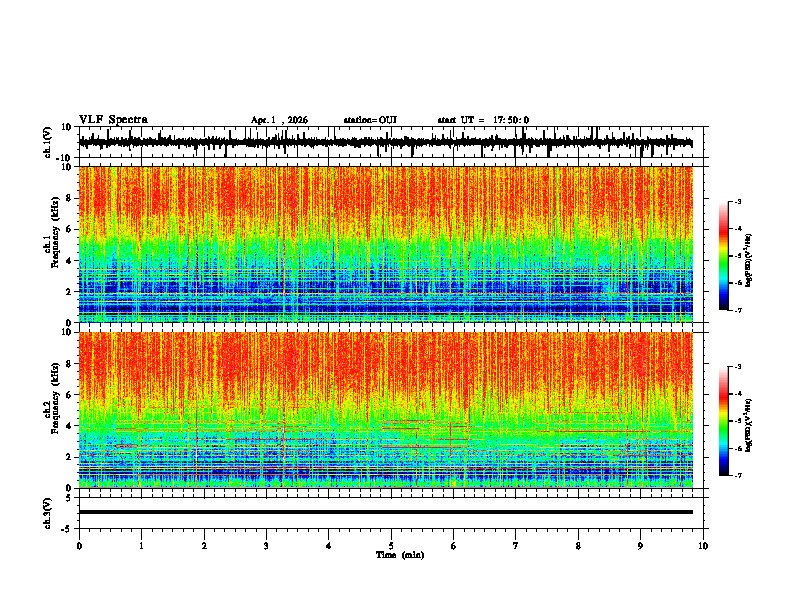Click the '-3' label on ch.1 colorbar
The width and height of the screenshot is (792, 612).
click(738, 201)
